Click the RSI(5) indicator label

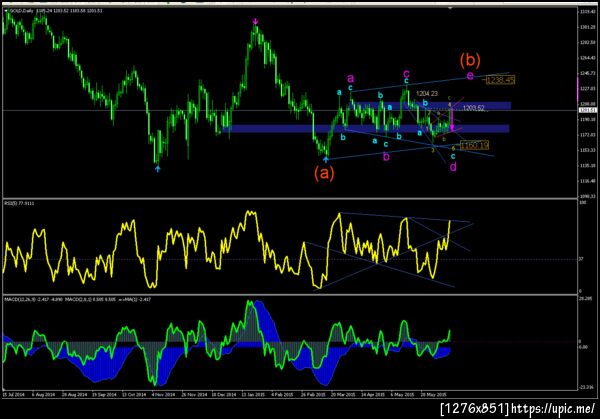(x=19, y=203)
